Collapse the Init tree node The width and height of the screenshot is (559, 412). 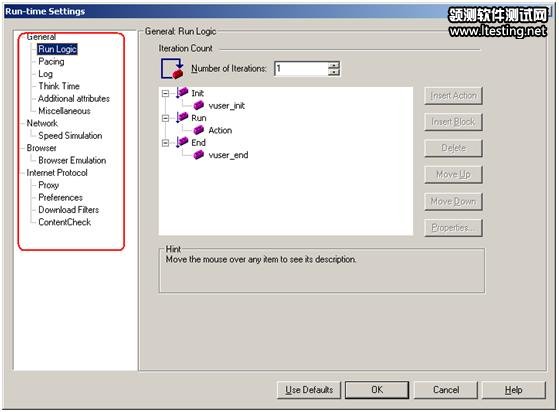click(x=165, y=93)
